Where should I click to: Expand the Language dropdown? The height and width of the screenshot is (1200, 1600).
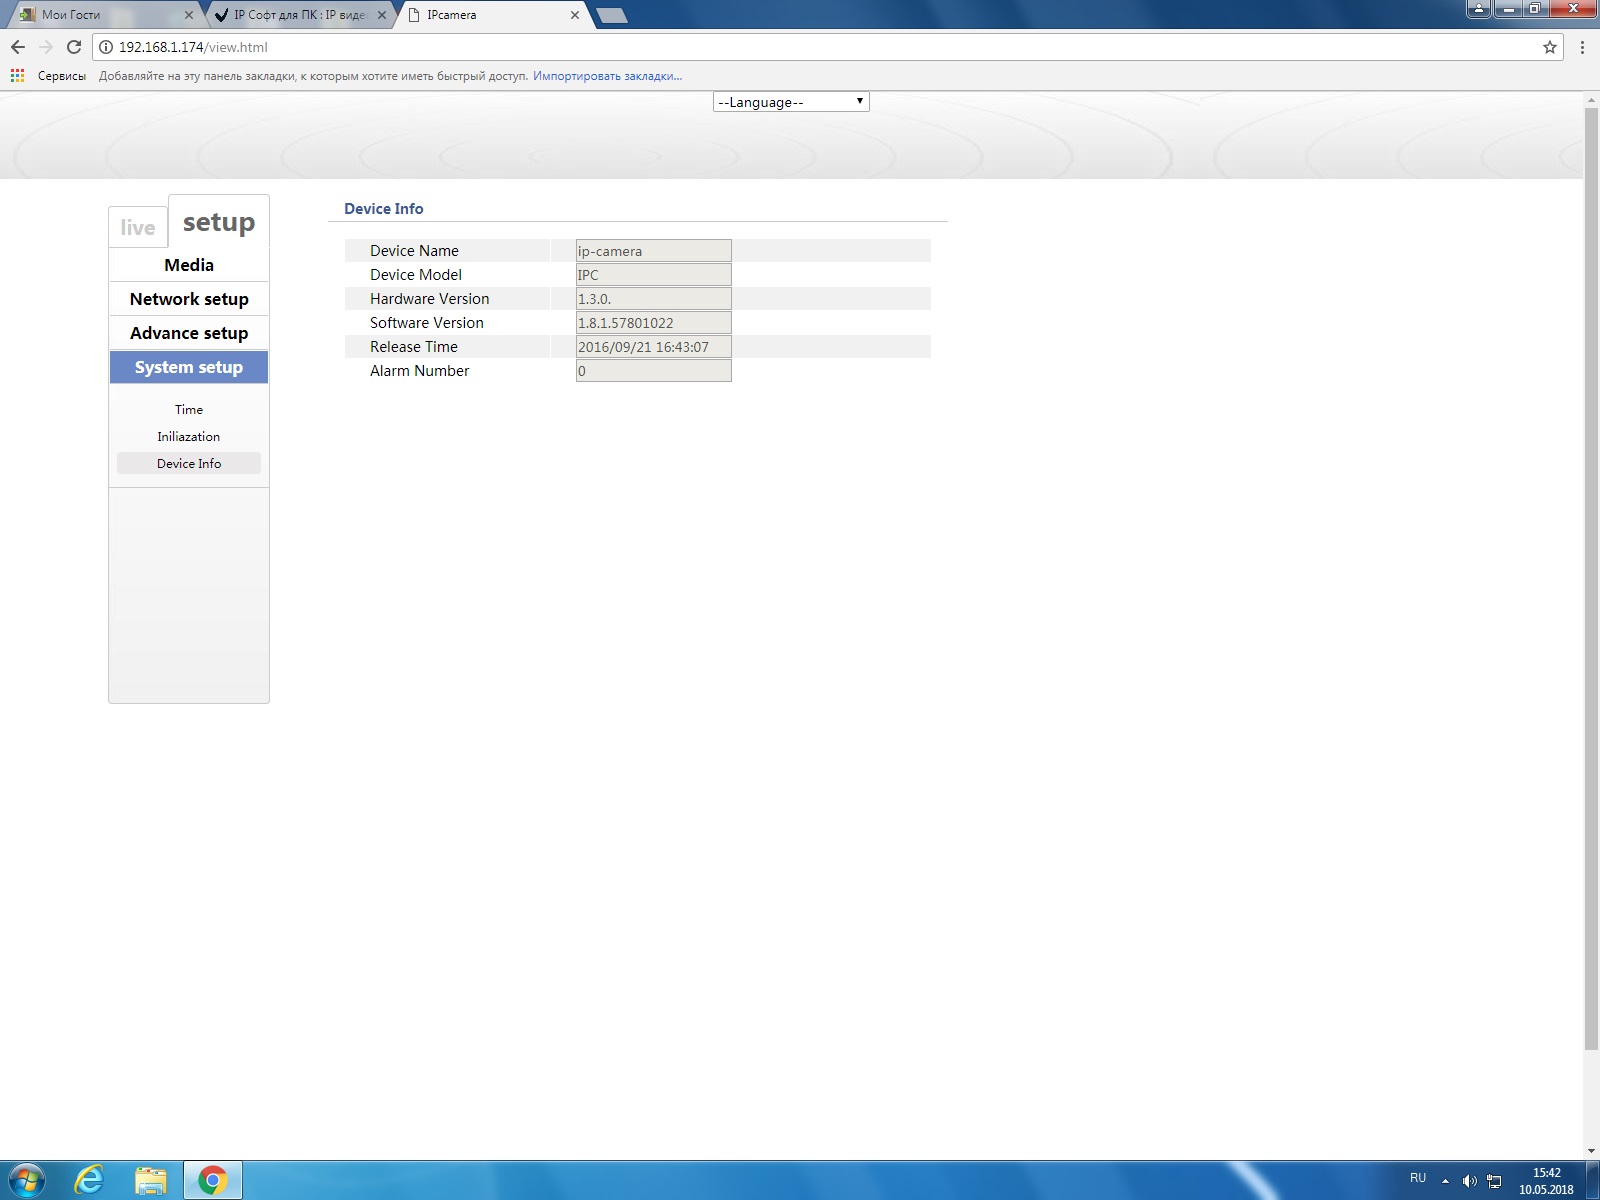click(x=790, y=102)
